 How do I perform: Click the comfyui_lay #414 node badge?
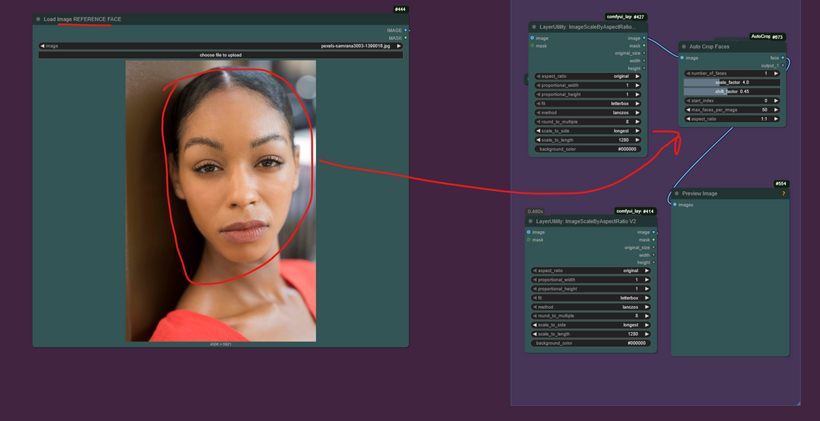635,212
